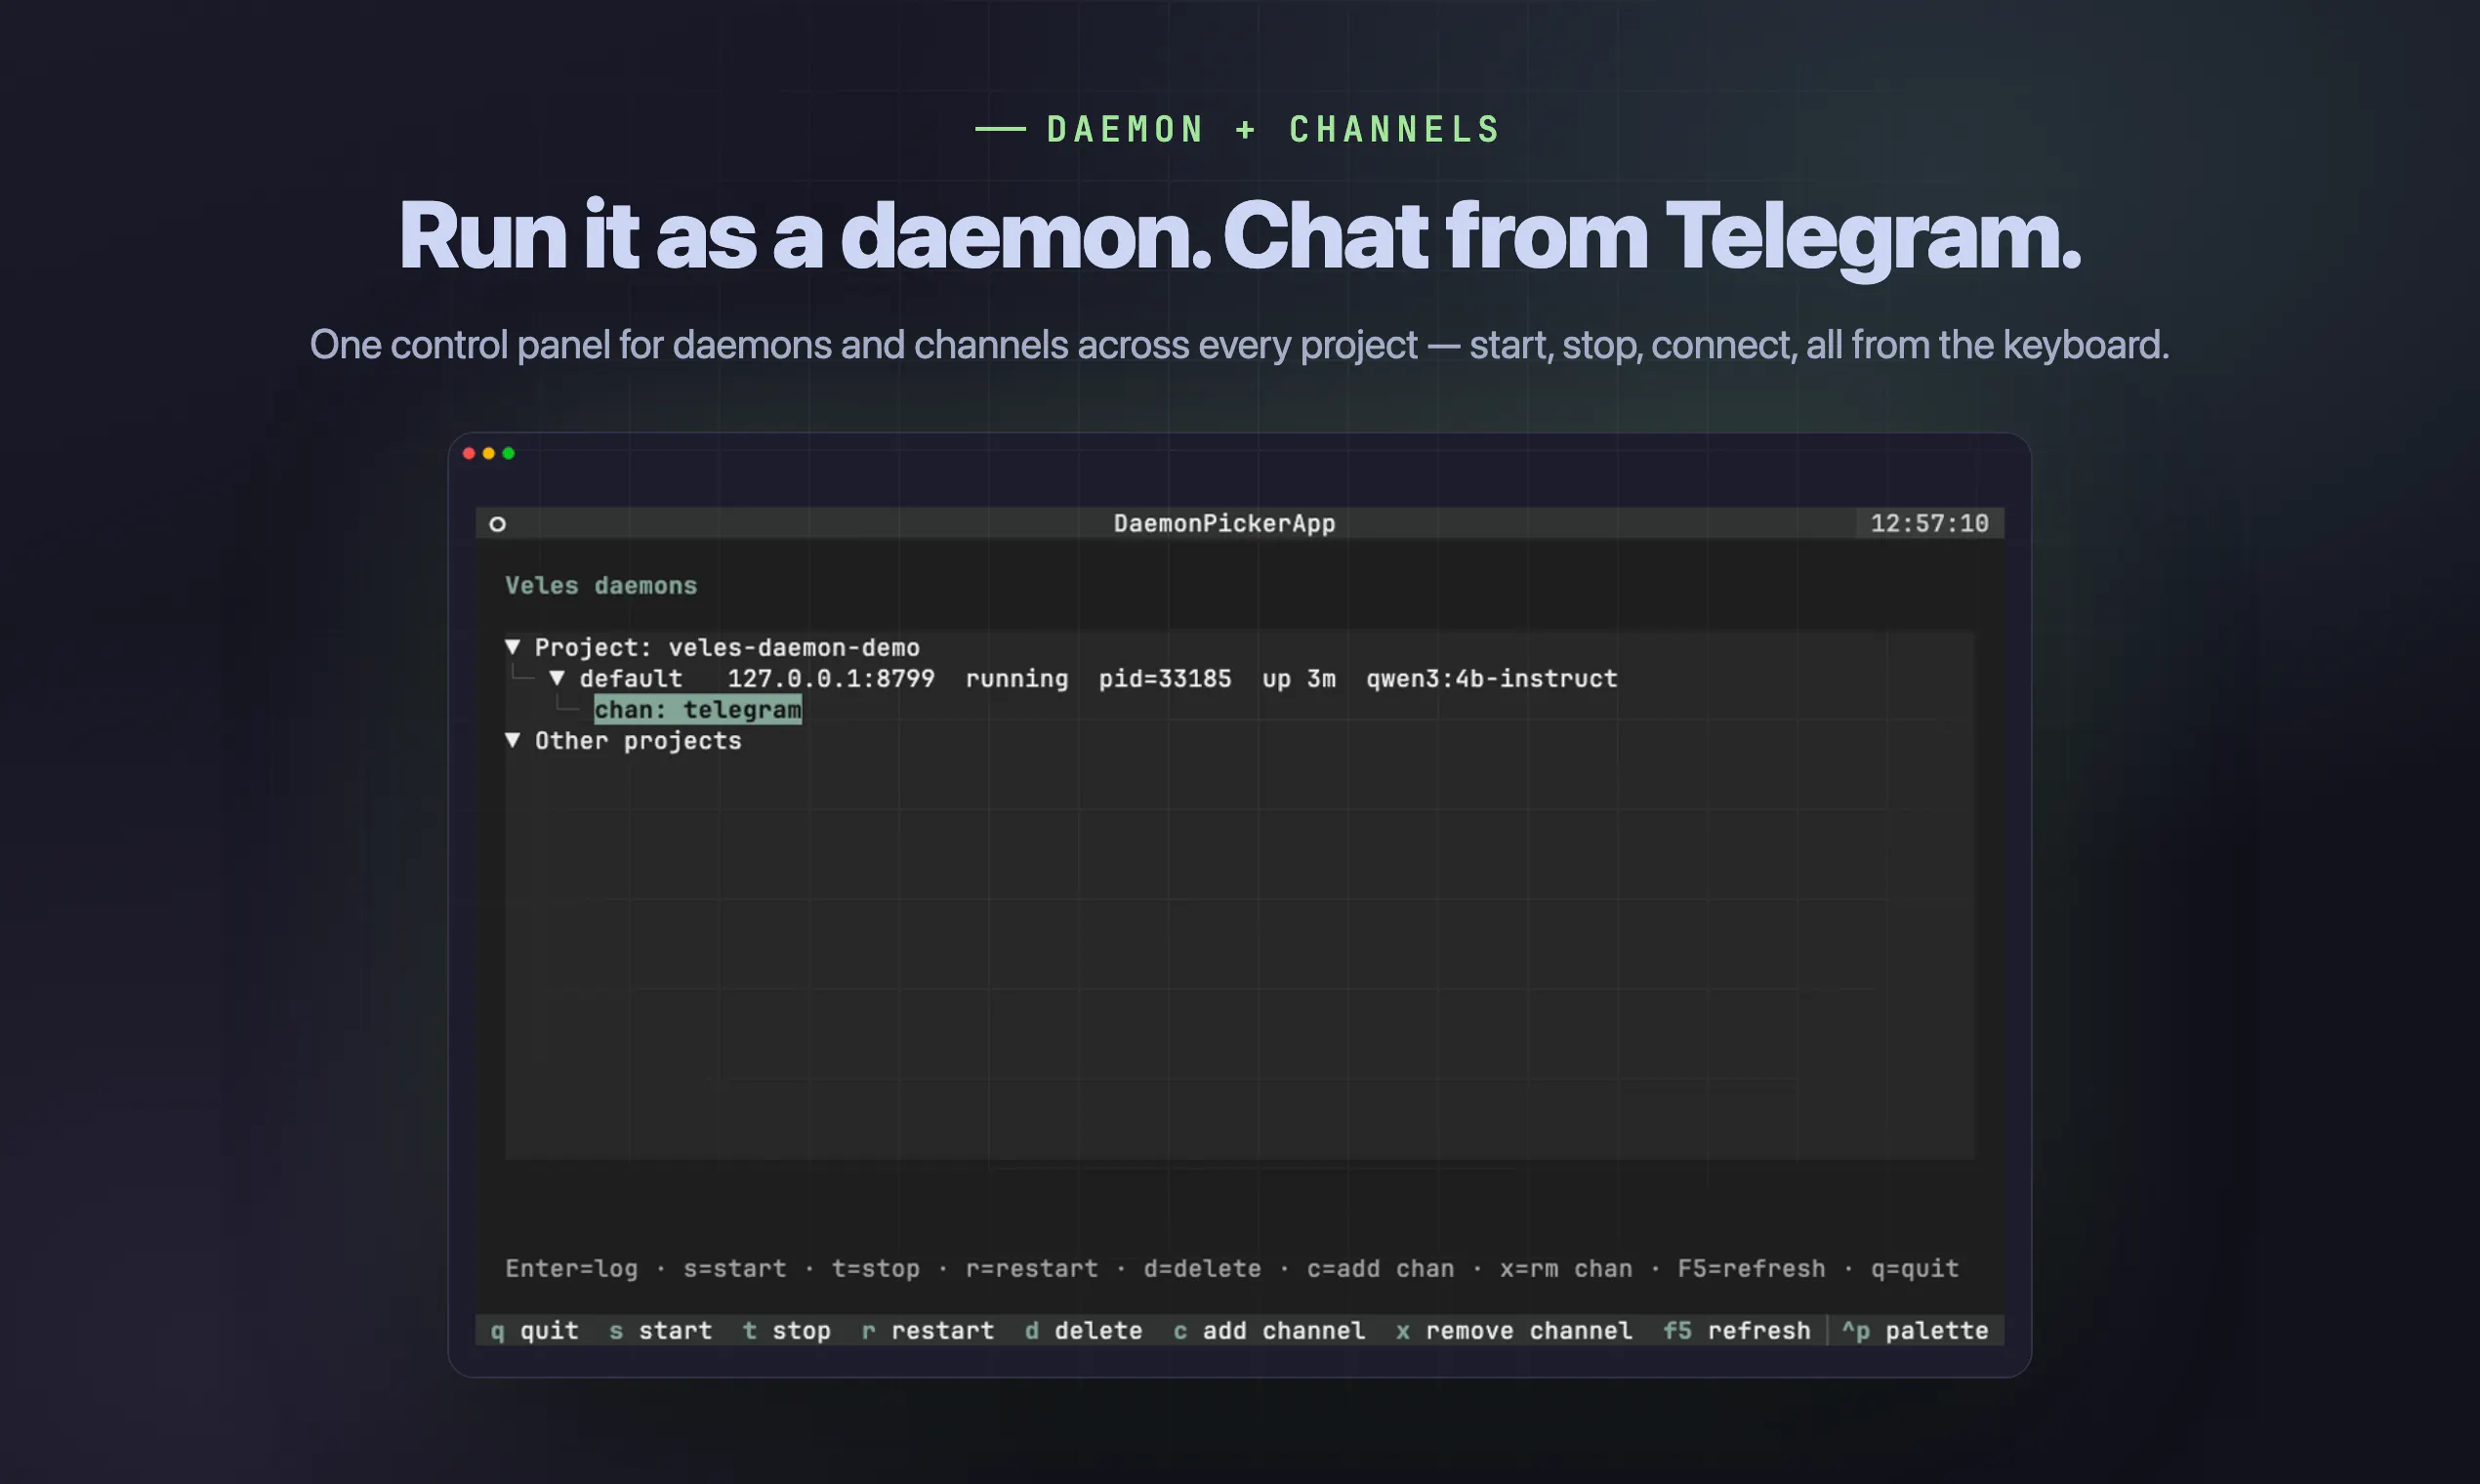This screenshot has width=2480, height=1484.
Task: Select the chan: telegram channel row
Action: 697,709
